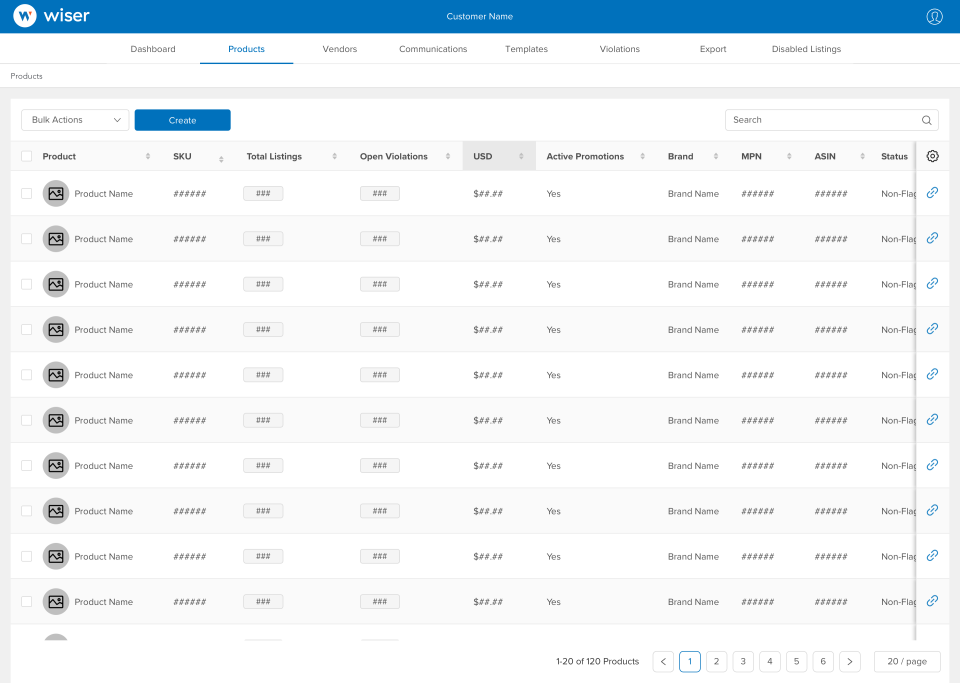The height and width of the screenshot is (683, 960).
Task: Click the link icon on the last visible row
Action: [x=932, y=601]
